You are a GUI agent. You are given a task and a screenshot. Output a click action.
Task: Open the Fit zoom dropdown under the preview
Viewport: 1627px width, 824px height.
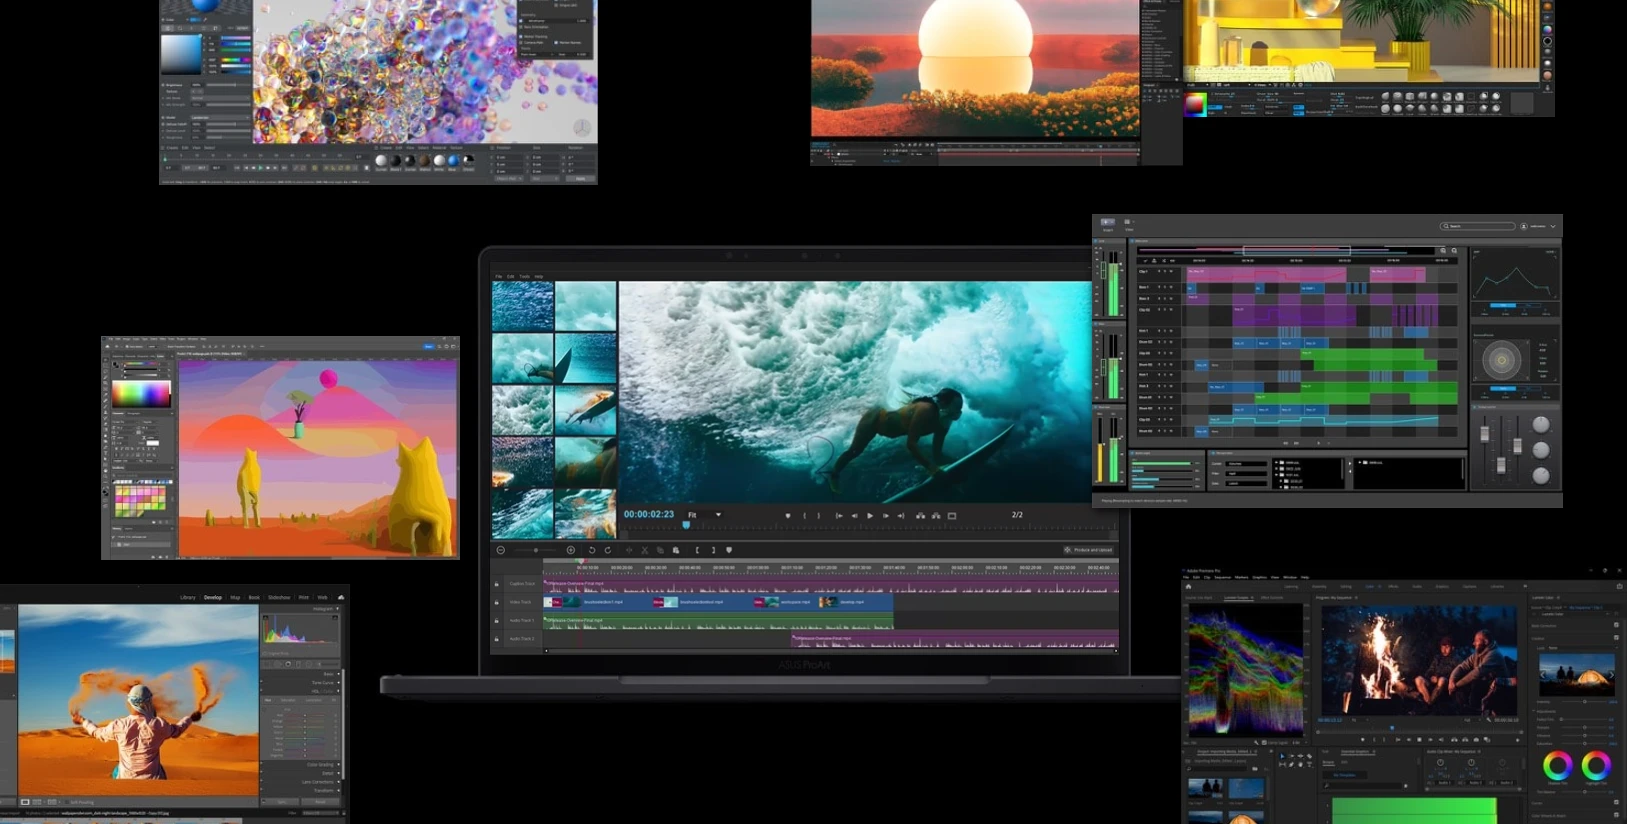click(704, 515)
